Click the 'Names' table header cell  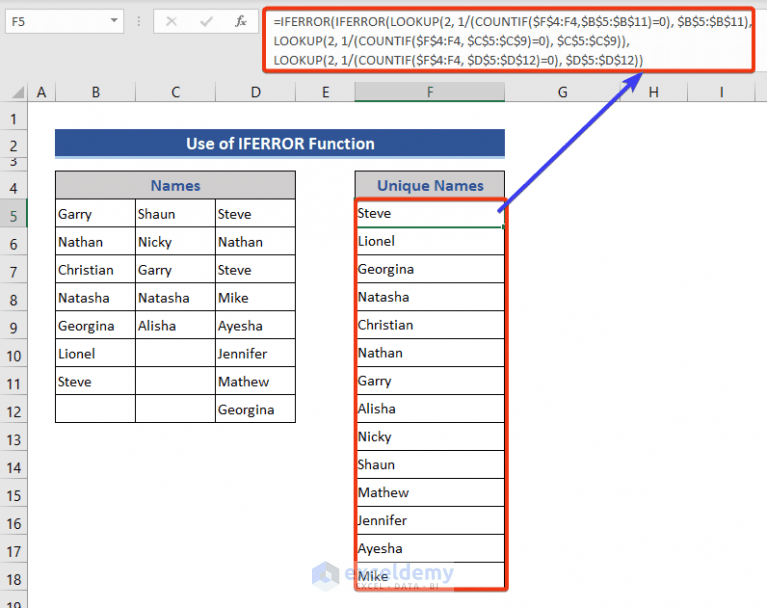point(175,185)
